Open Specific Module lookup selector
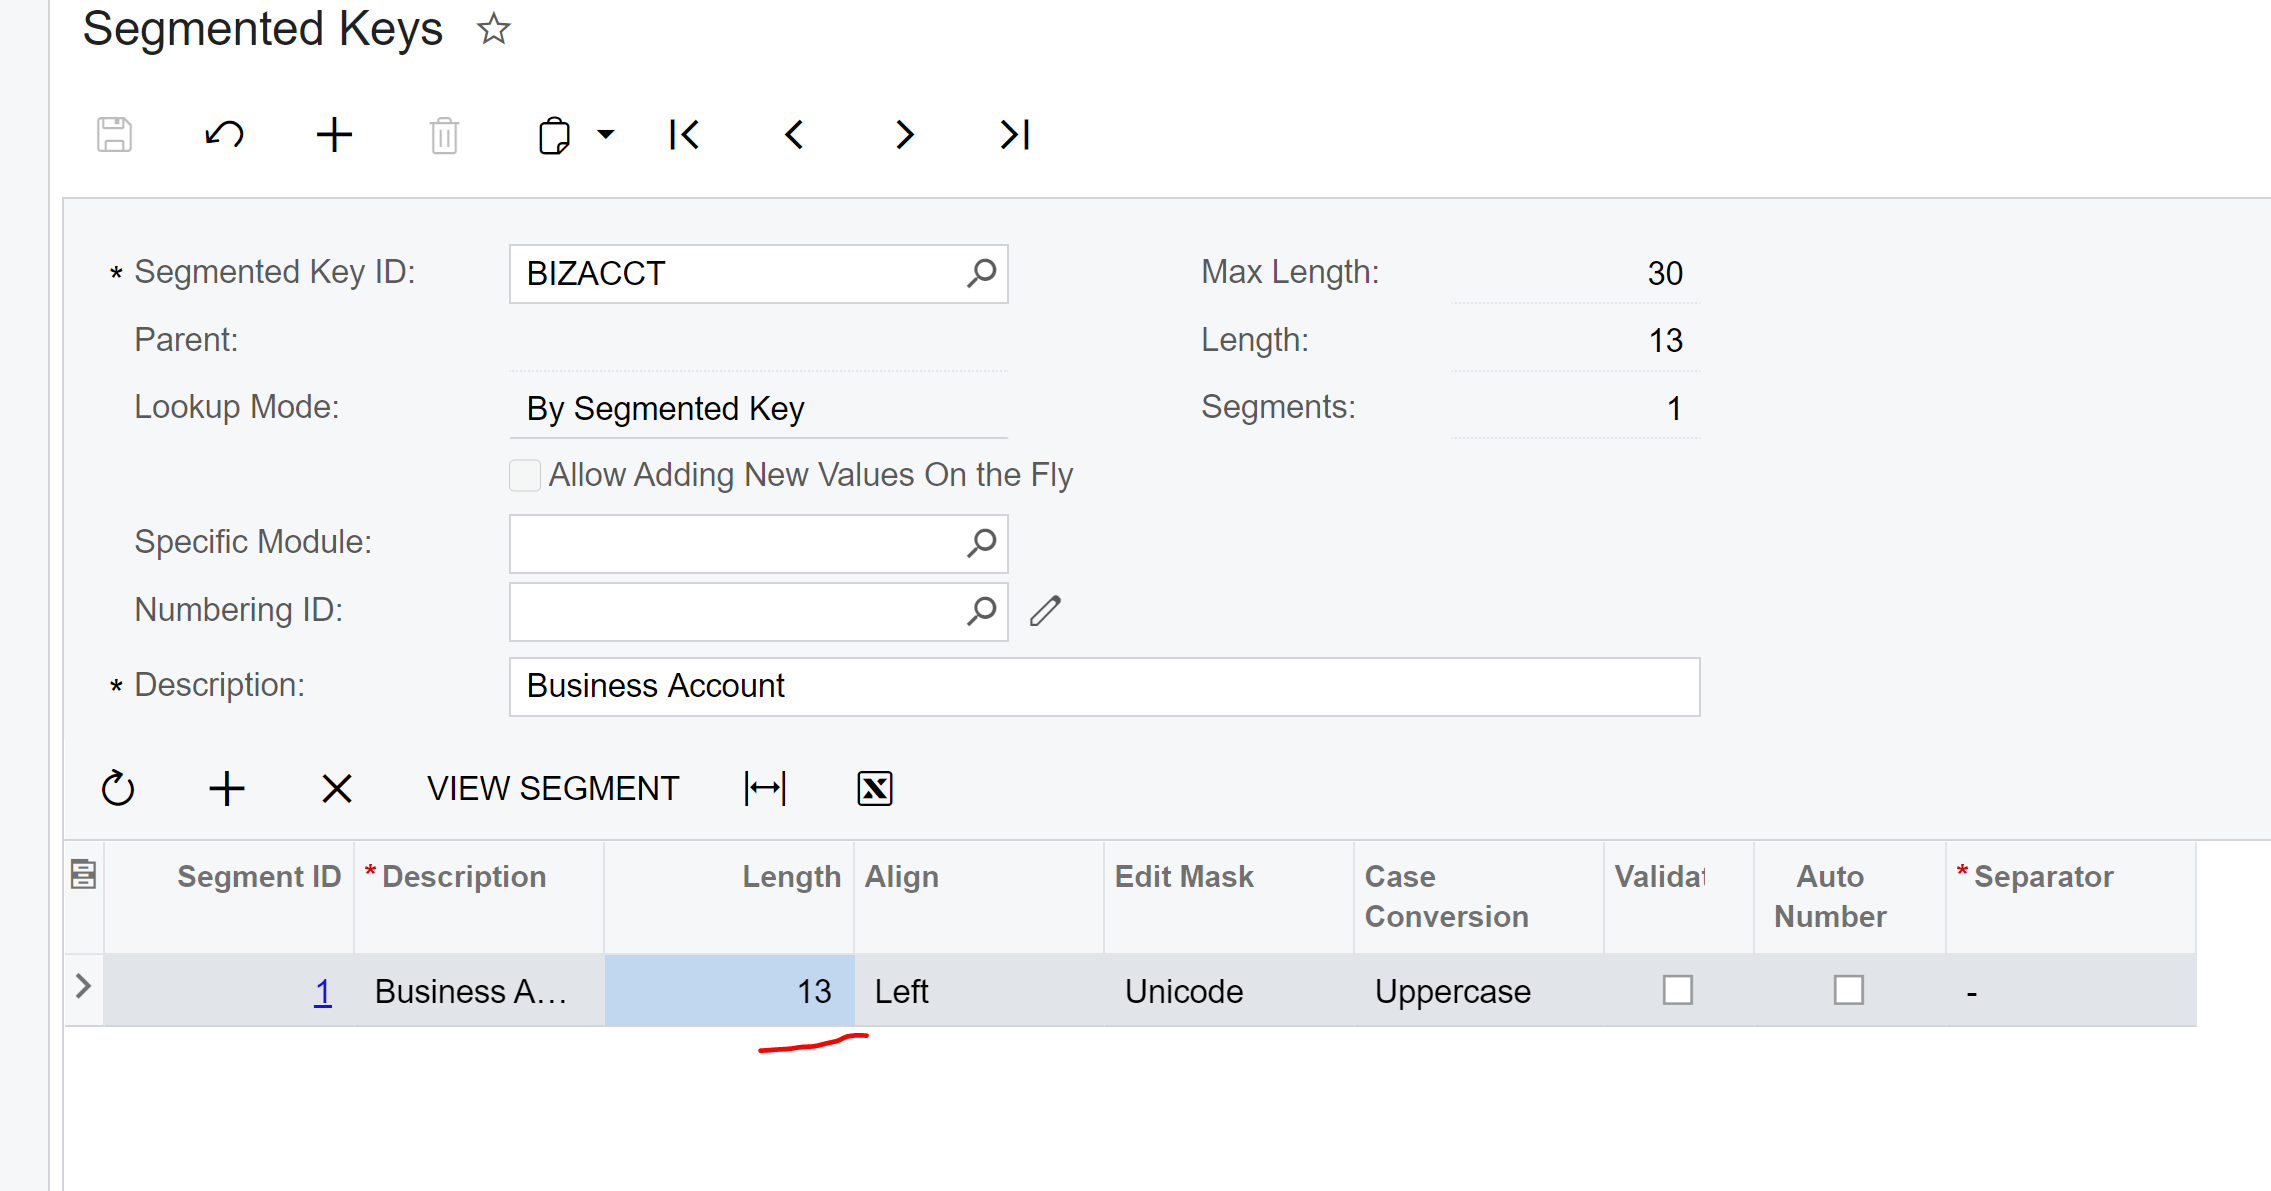2271x1191 pixels. [x=981, y=543]
